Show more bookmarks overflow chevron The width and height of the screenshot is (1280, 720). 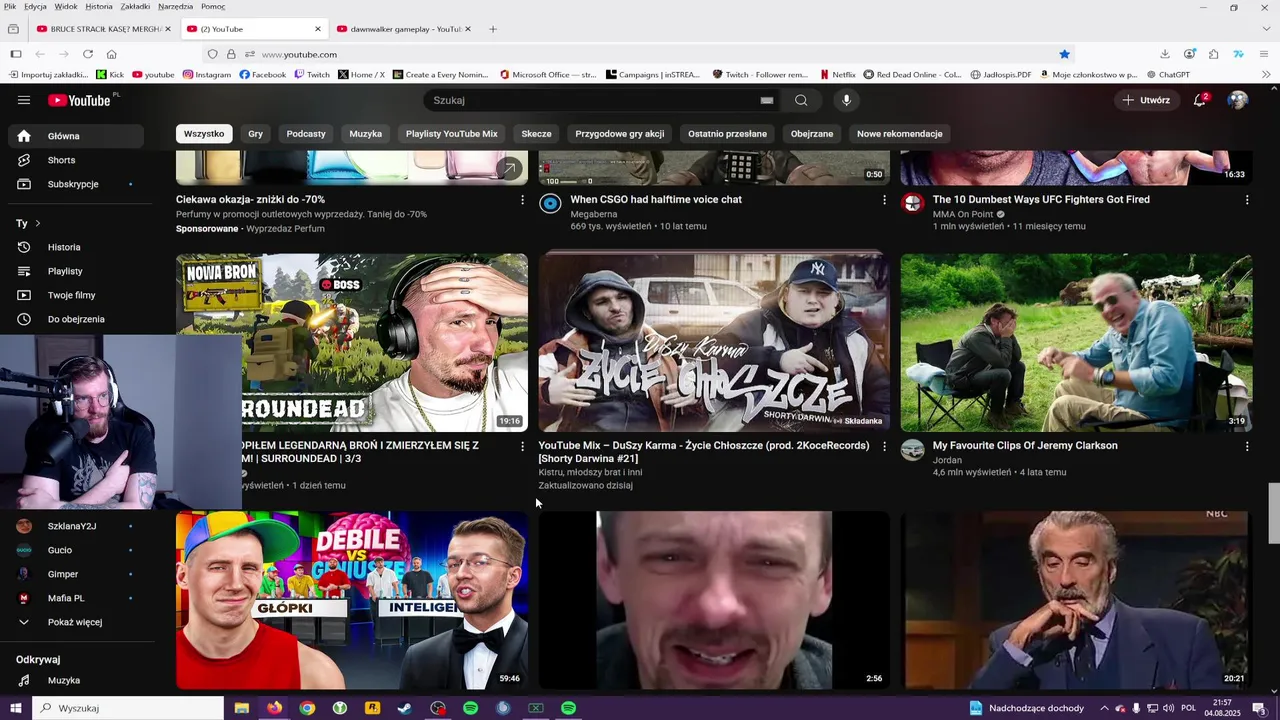[x=1265, y=74]
